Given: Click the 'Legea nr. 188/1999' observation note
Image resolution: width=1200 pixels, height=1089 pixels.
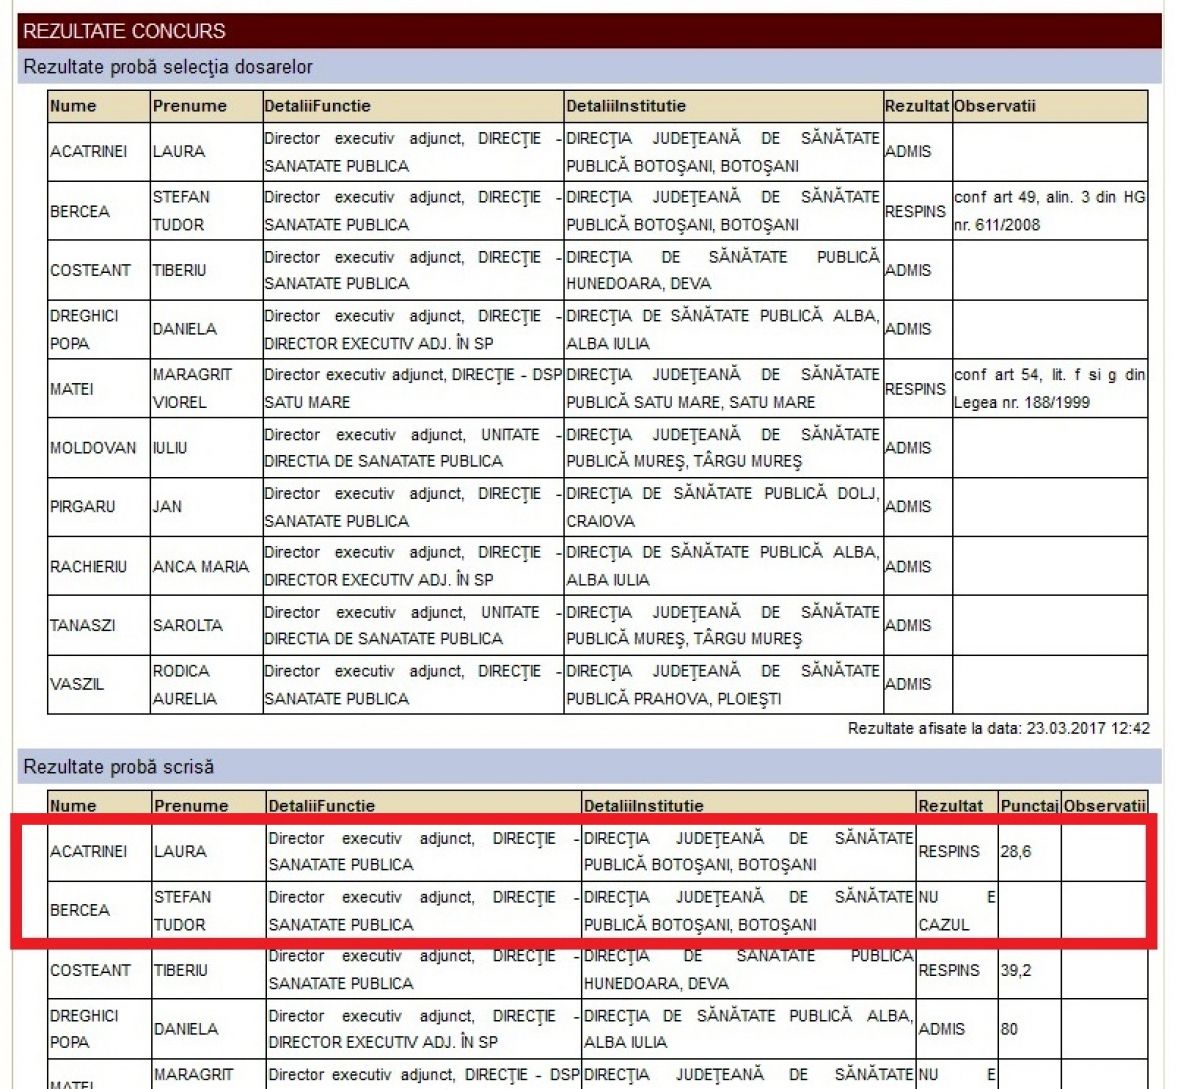Looking at the screenshot, I should click(1048, 388).
